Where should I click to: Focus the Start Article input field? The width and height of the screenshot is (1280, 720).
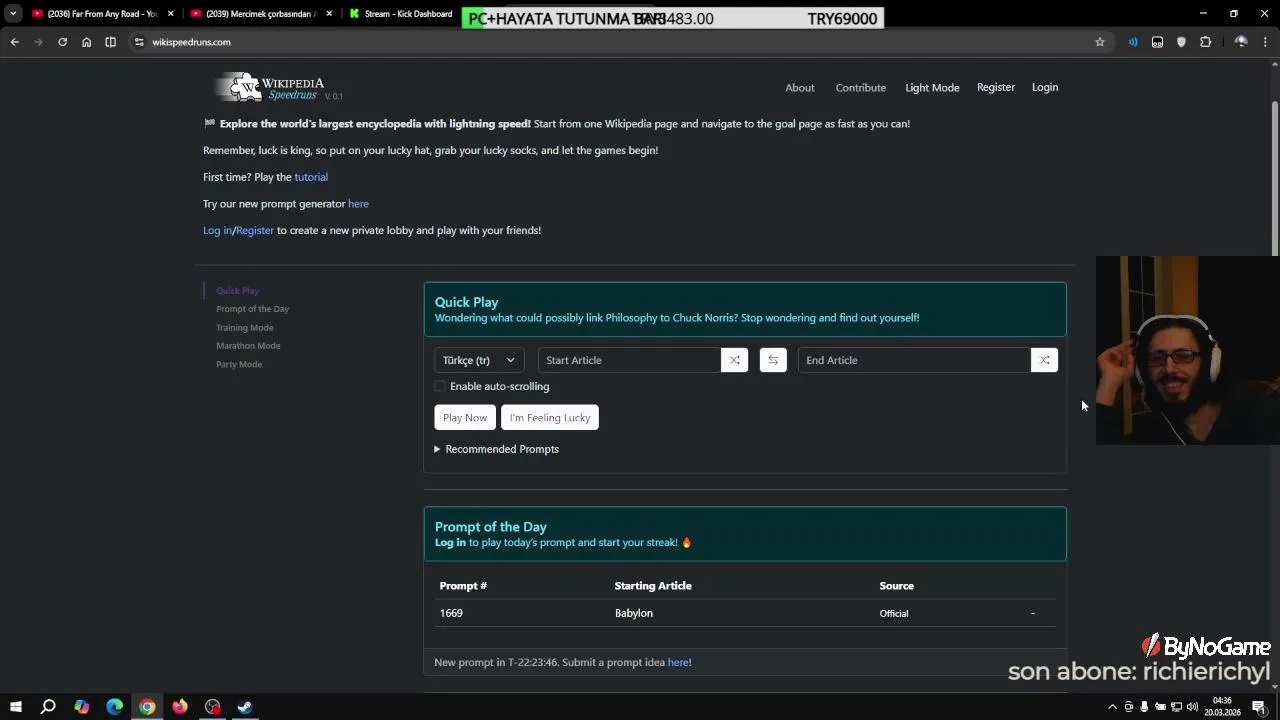(x=629, y=360)
